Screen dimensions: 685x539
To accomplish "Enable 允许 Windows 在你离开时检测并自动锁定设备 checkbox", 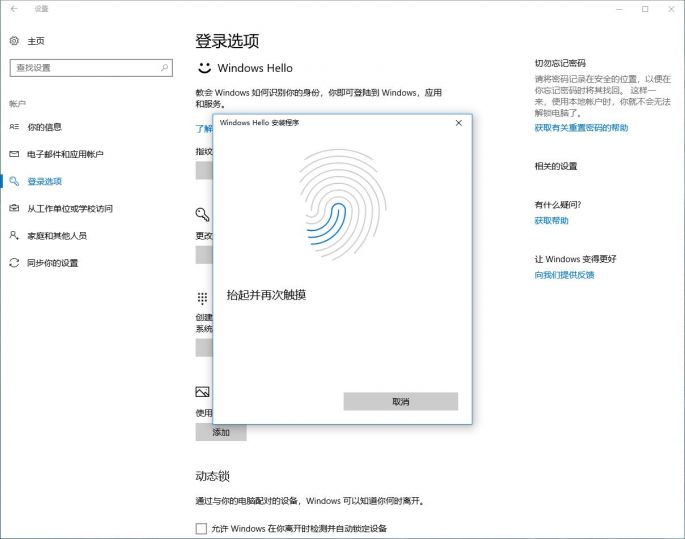I will (201, 529).
